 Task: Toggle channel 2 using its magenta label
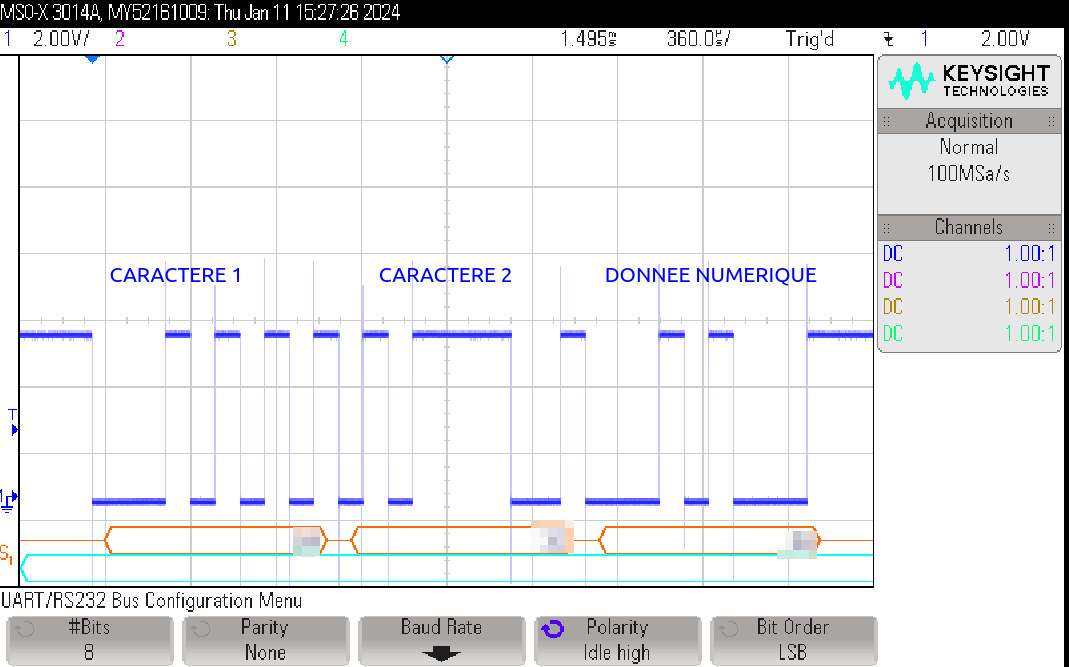point(120,39)
